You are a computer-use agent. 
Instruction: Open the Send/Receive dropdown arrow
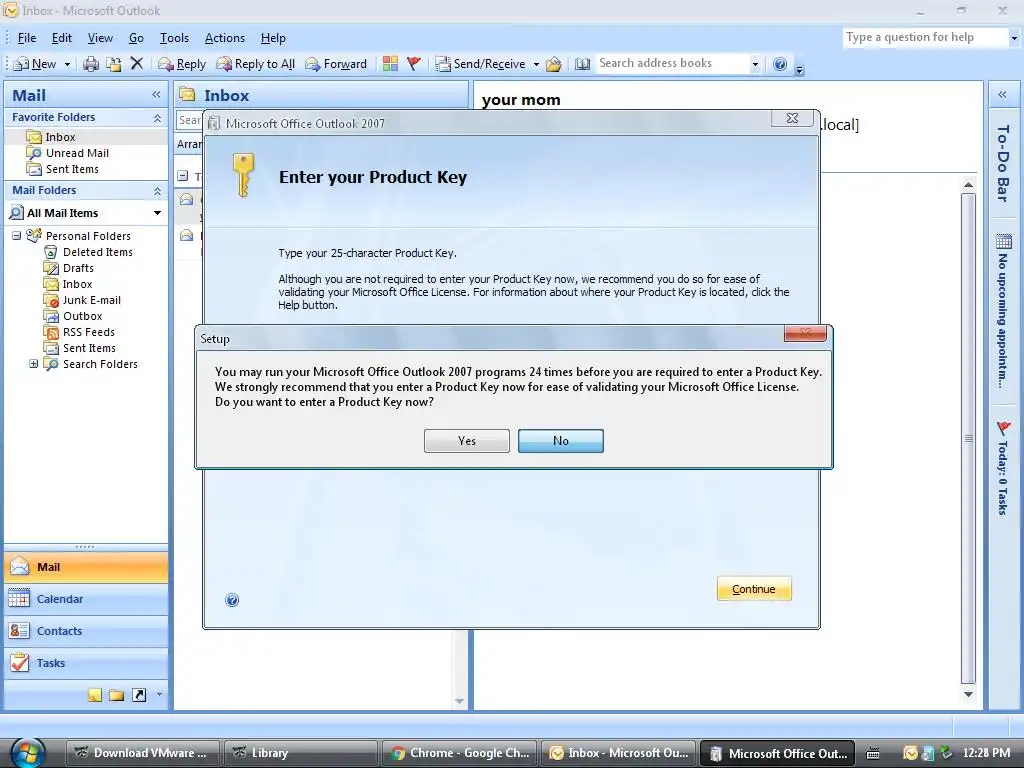coord(536,64)
